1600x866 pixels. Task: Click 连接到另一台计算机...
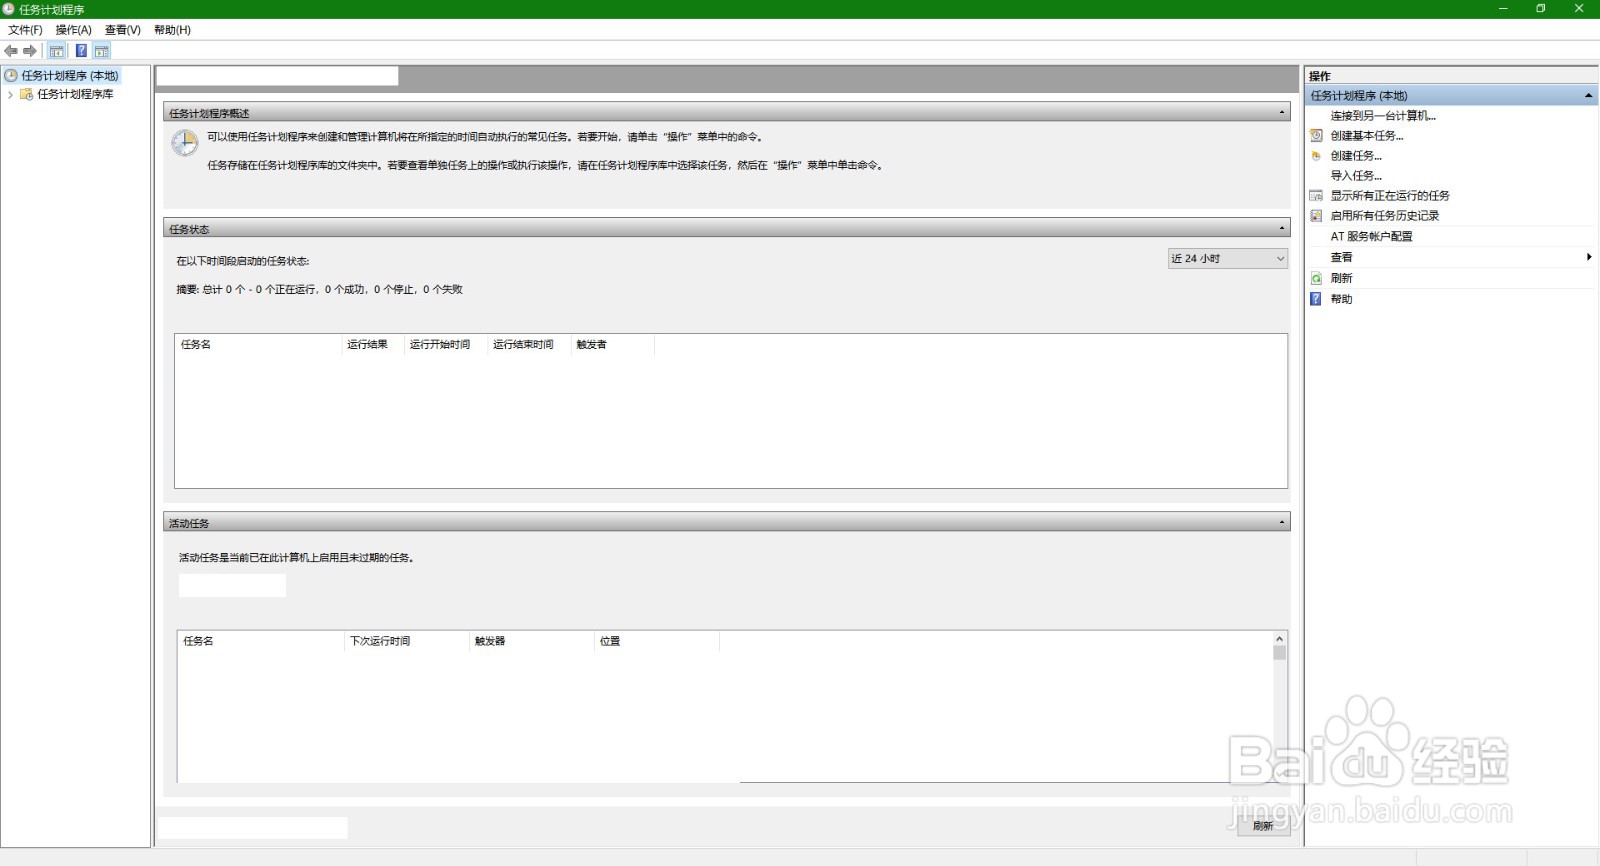click(1383, 115)
